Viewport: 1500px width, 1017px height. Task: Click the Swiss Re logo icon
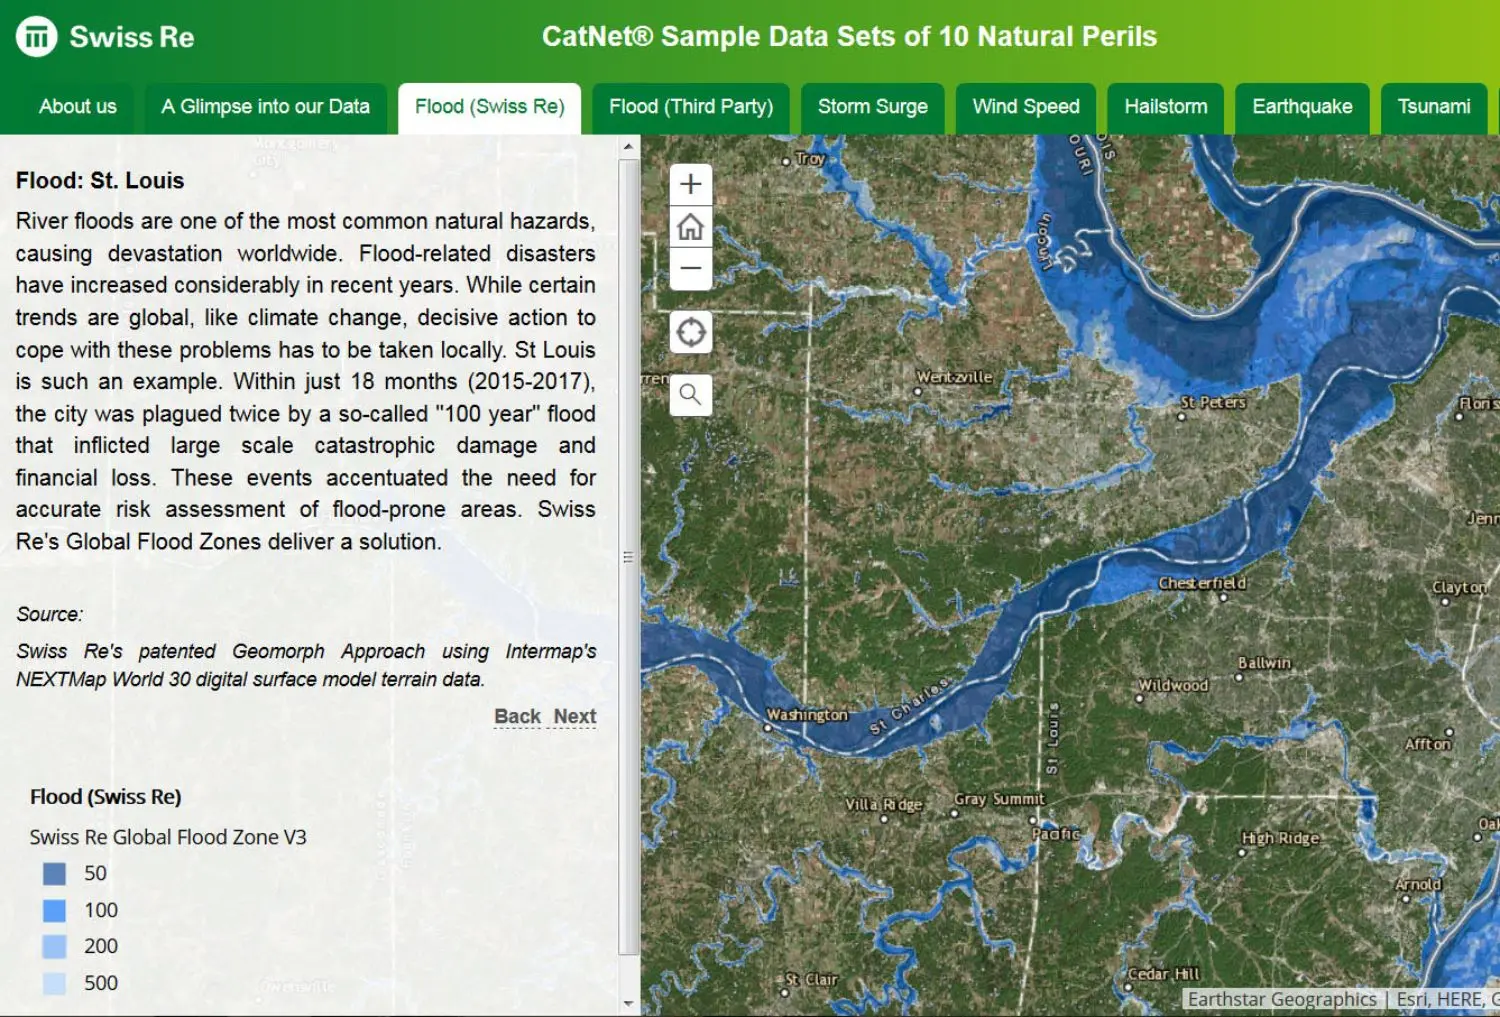pos(36,36)
